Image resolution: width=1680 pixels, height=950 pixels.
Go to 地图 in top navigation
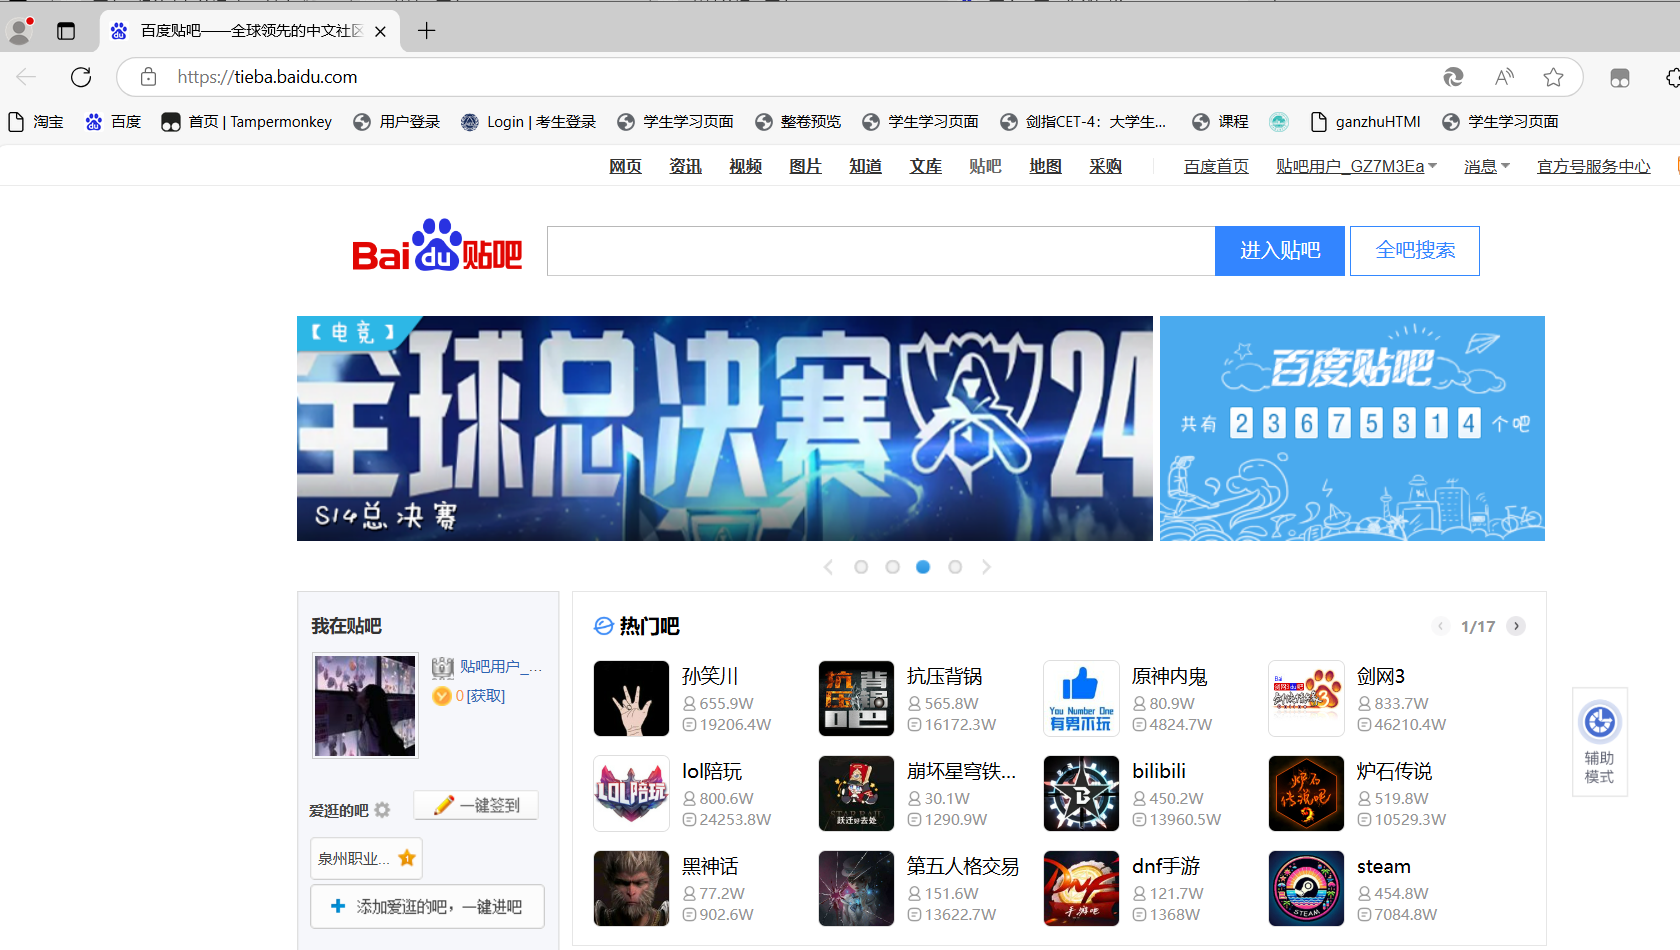[x=1045, y=166]
